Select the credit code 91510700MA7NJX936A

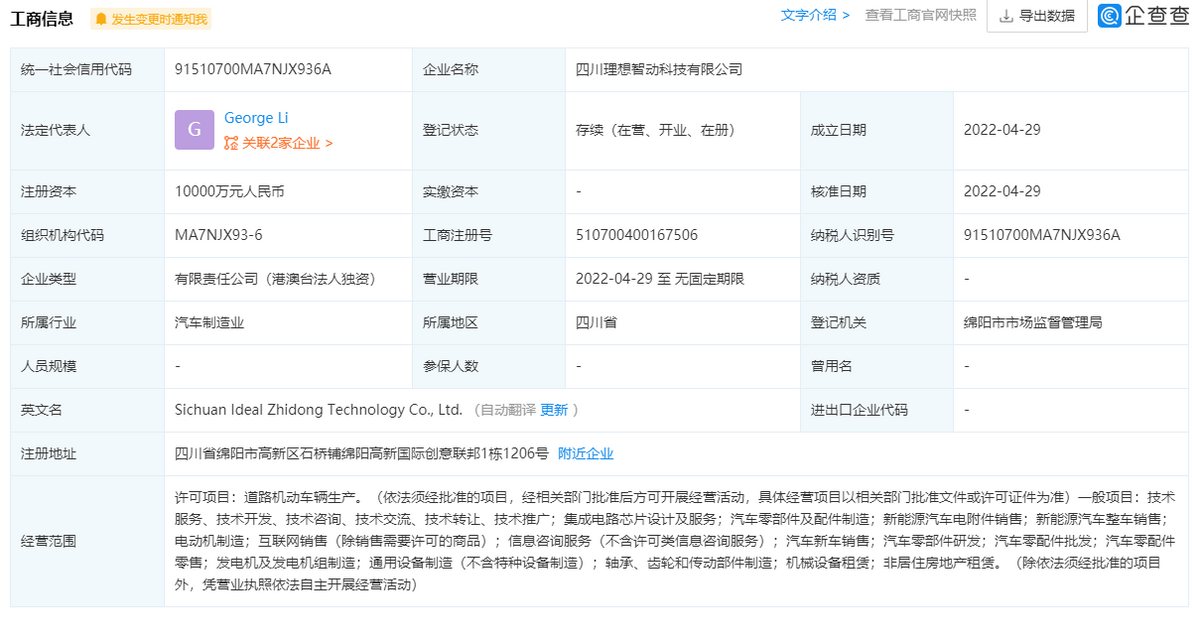(253, 69)
